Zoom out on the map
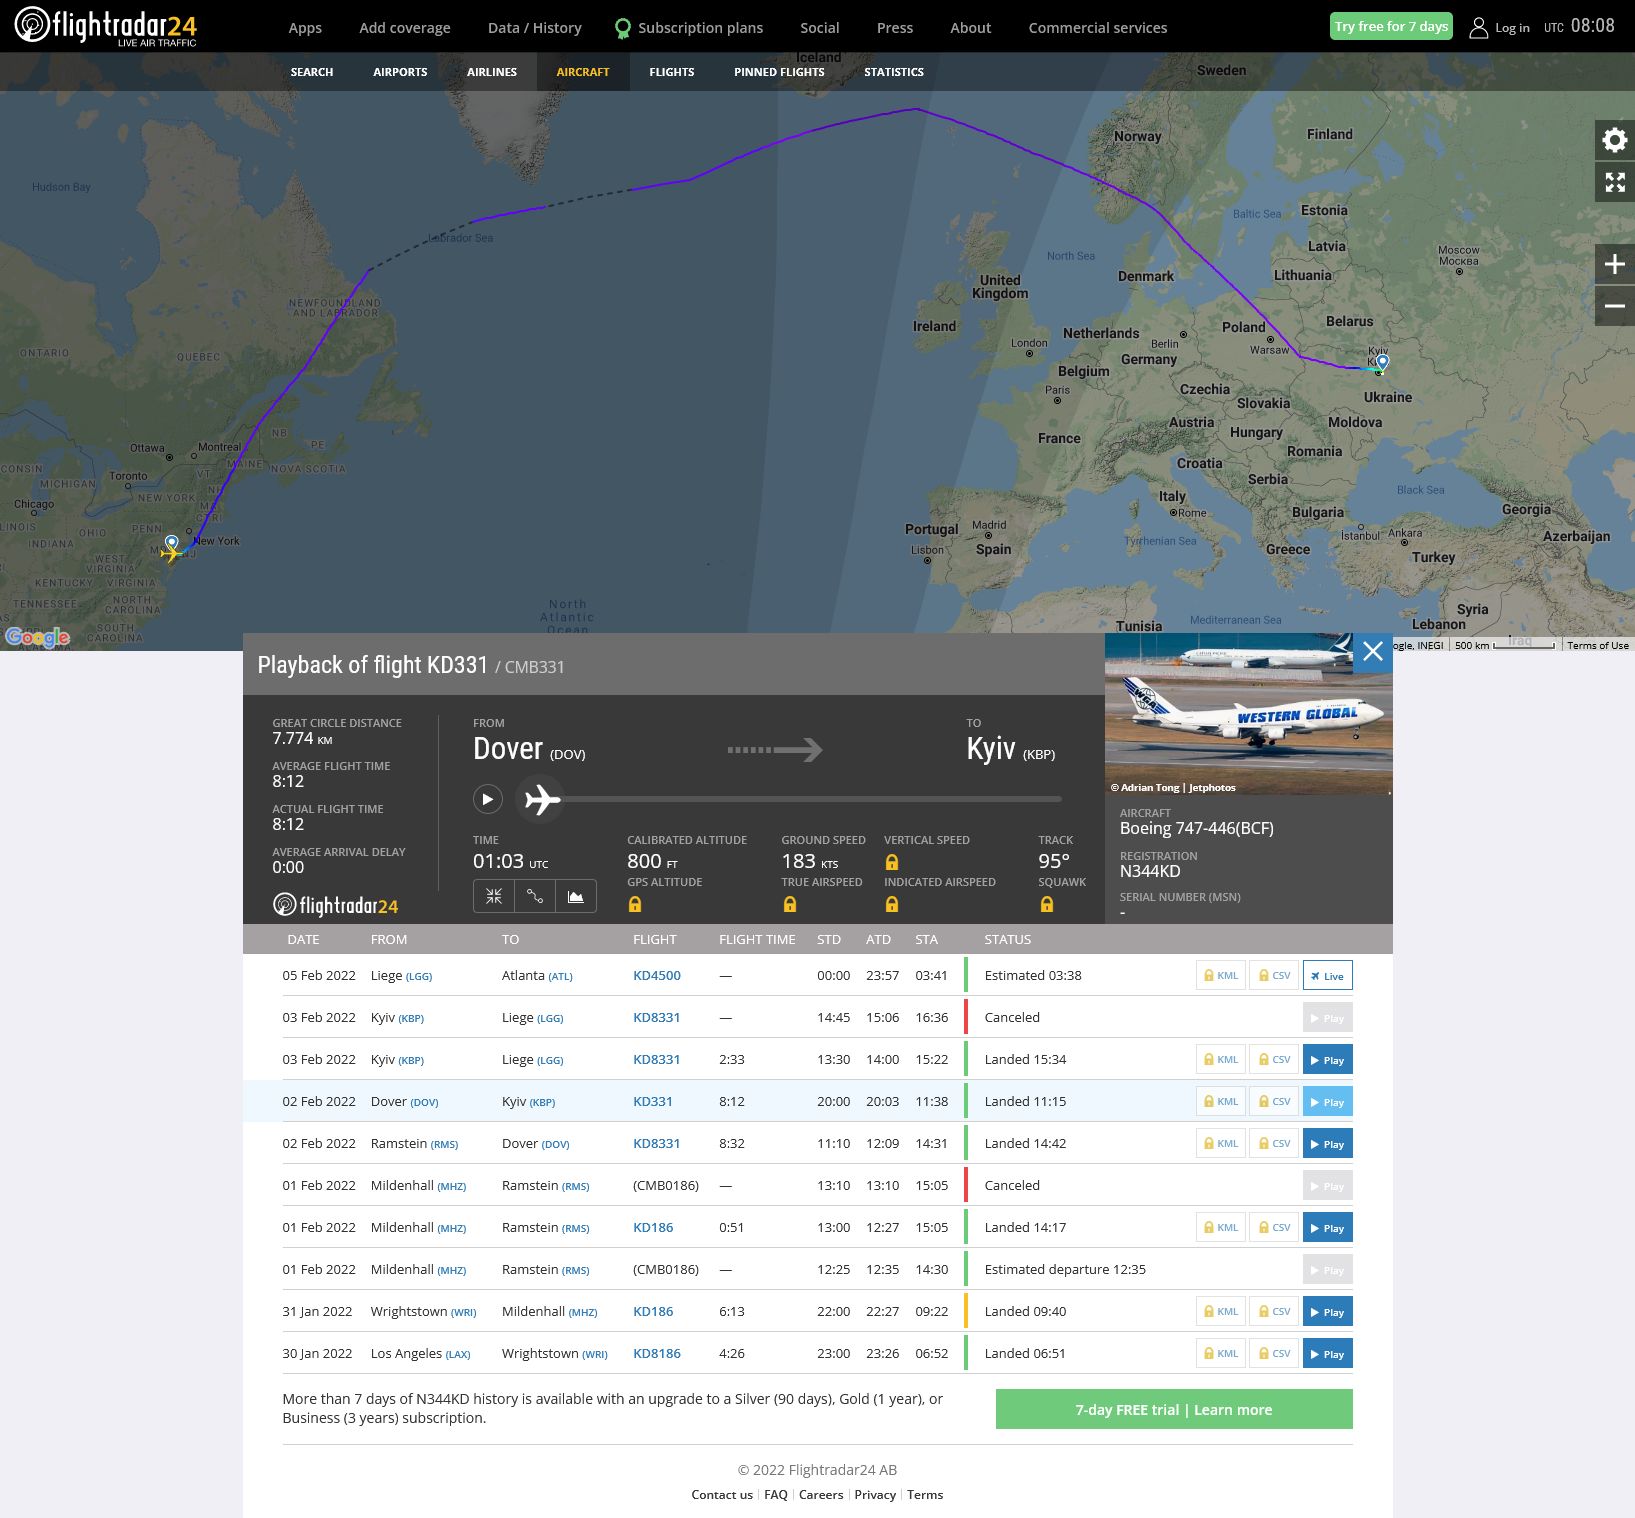This screenshot has height=1518, width=1635. (1614, 306)
